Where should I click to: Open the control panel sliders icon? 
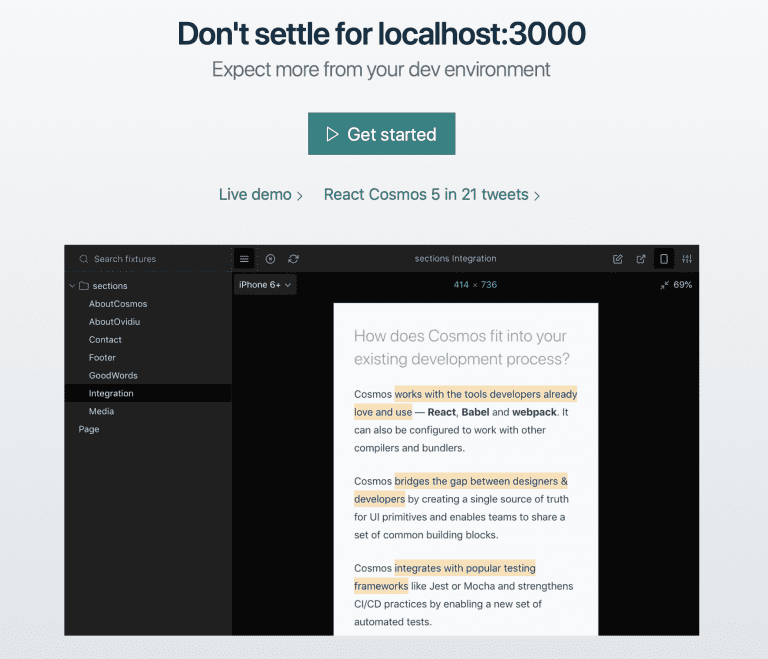687,259
